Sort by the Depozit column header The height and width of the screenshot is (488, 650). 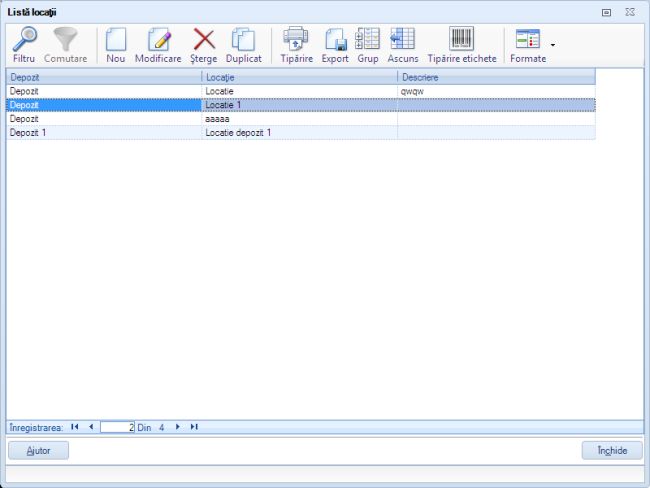coord(104,77)
